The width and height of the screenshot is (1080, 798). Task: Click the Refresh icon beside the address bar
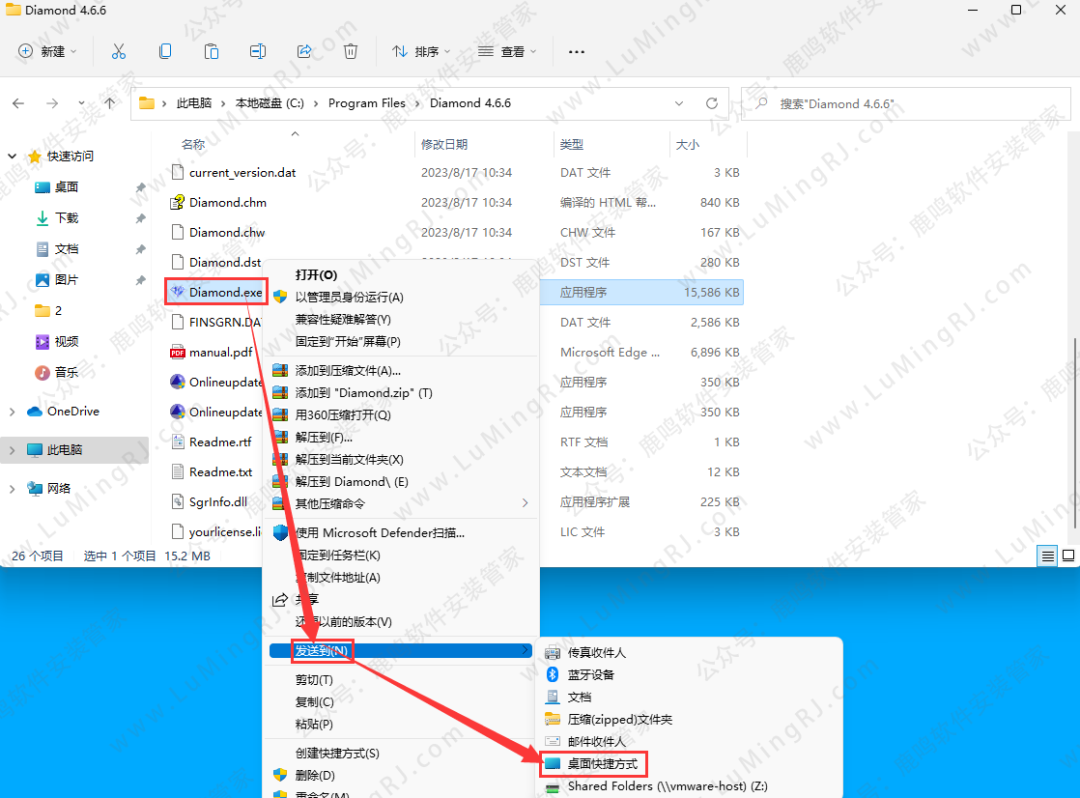(x=710, y=103)
